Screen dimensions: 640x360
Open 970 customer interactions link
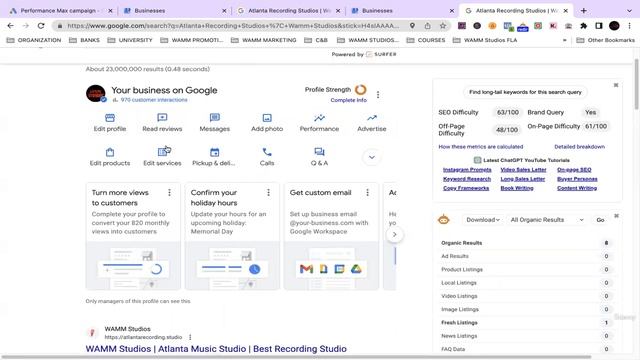coord(154,100)
